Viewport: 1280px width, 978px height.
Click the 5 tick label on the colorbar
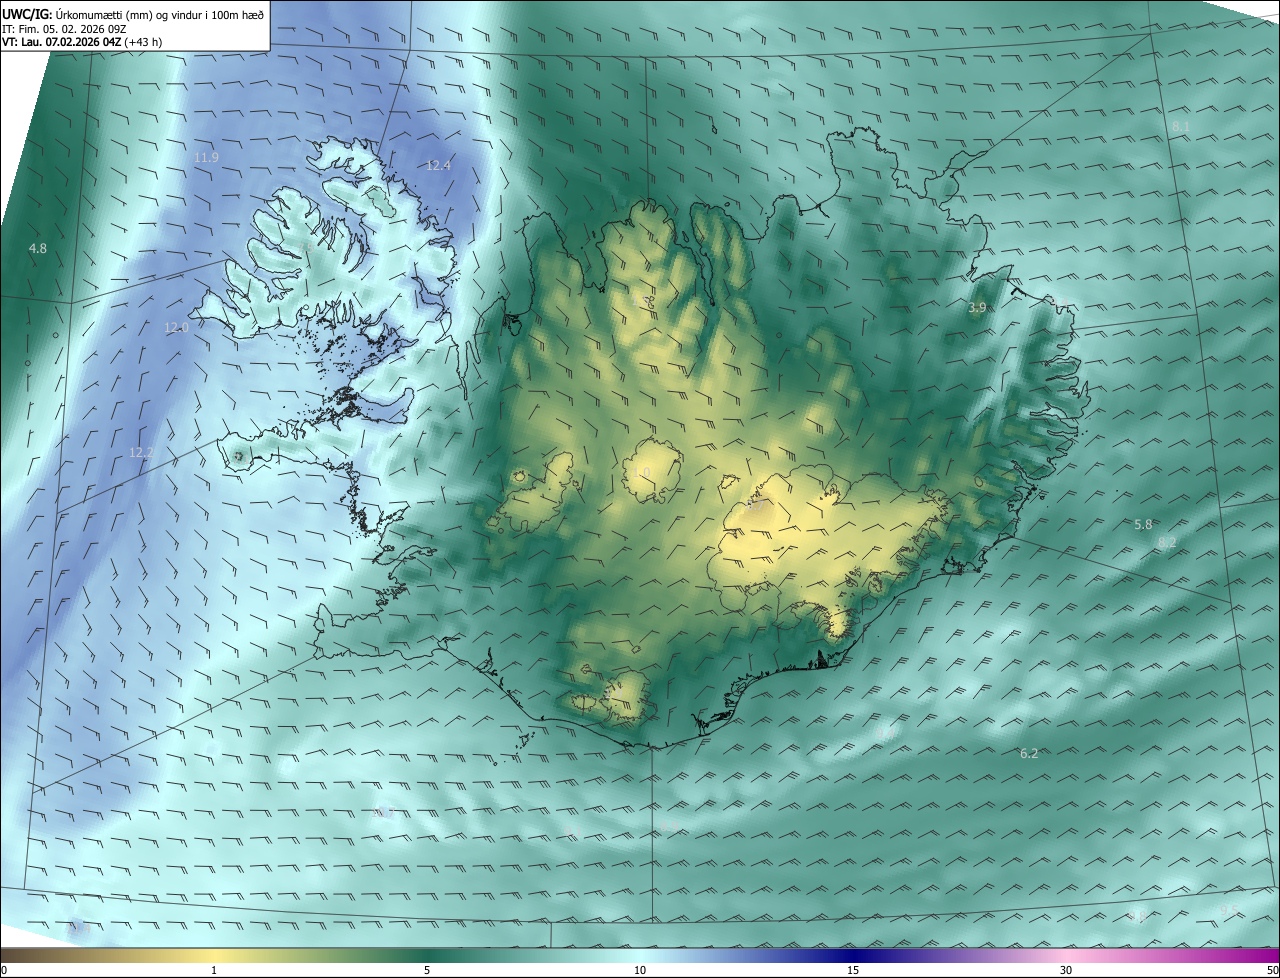427,970
